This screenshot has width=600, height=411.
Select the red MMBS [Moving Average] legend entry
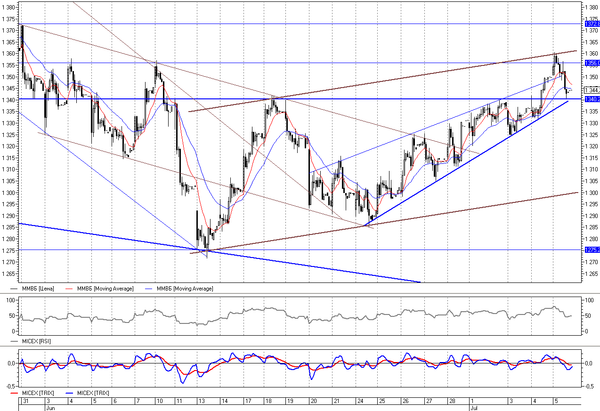pos(100,289)
